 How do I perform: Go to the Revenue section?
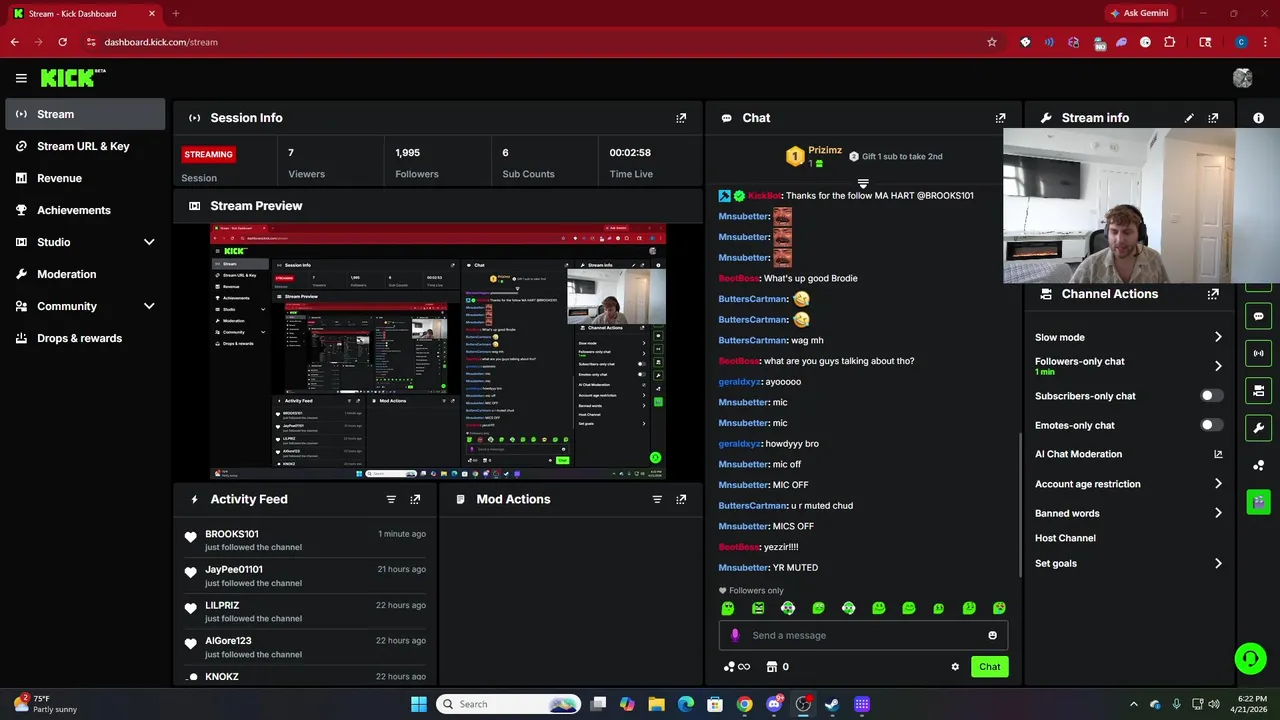click(85, 178)
